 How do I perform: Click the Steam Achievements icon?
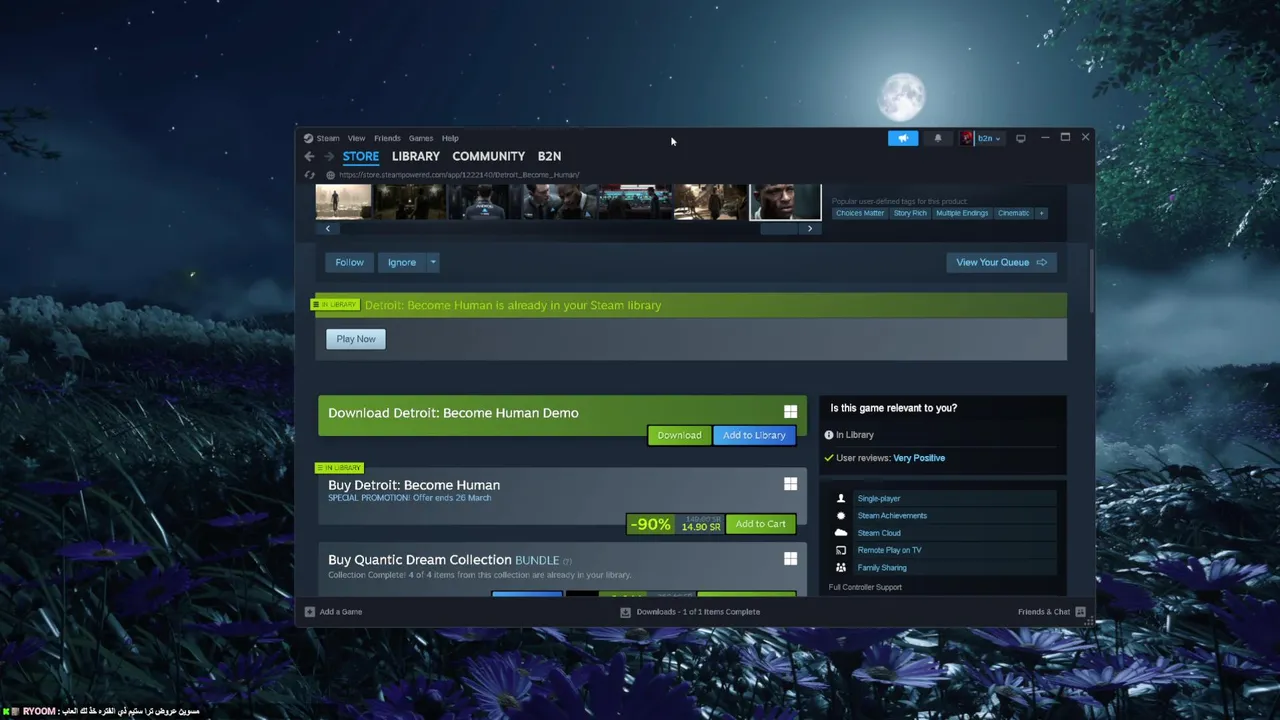coord(841,516)
